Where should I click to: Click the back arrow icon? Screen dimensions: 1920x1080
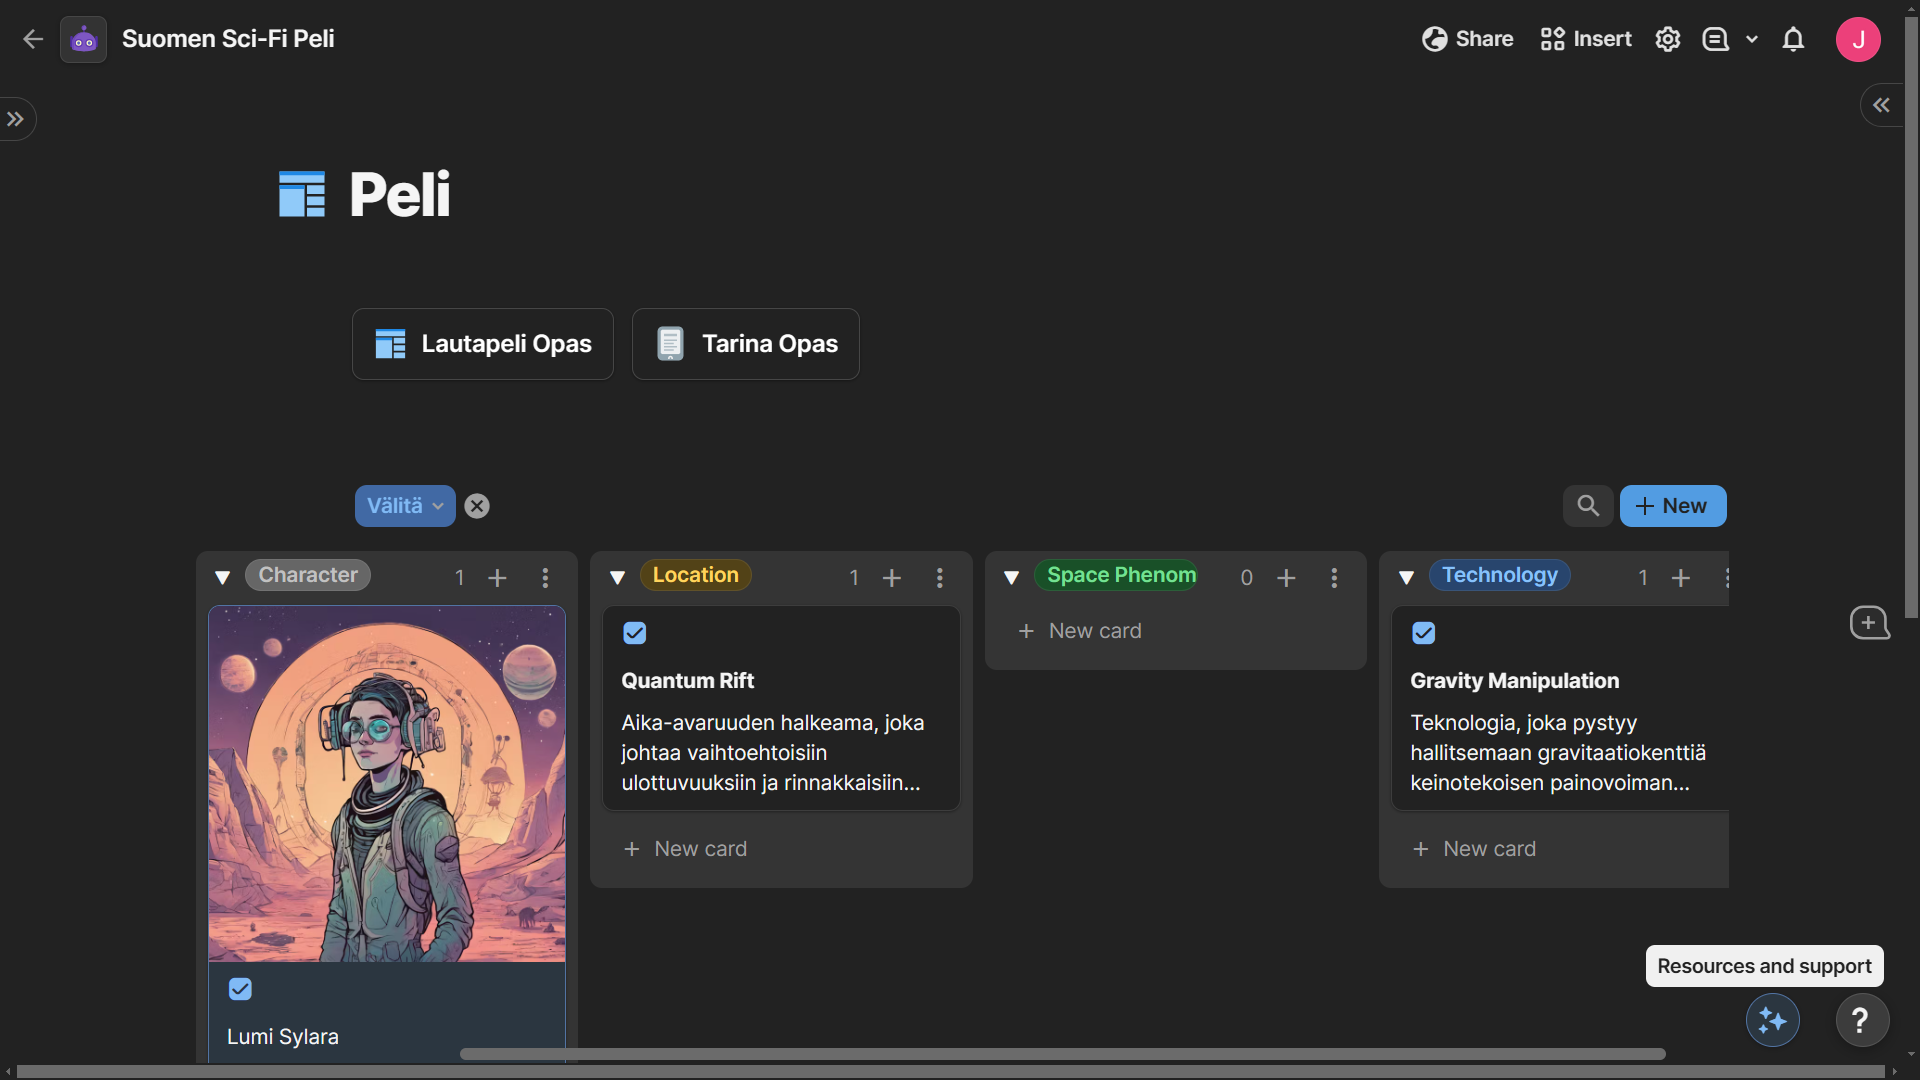click(x=33, y=39)
